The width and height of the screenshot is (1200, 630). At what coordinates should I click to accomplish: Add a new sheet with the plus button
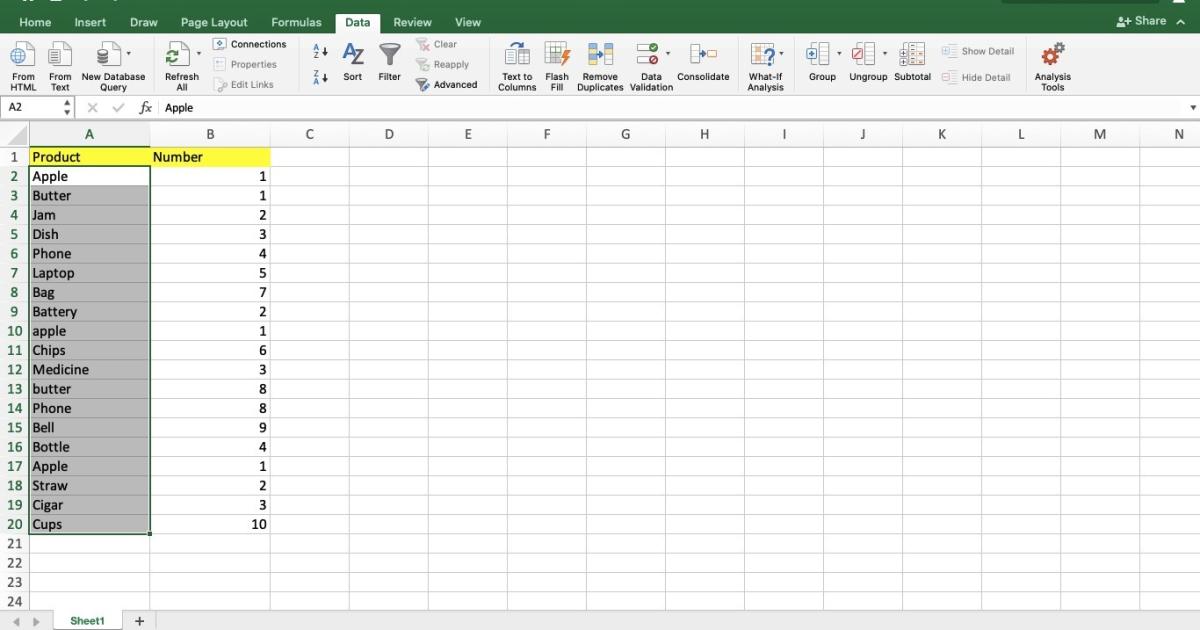click(x=139, y=621)
